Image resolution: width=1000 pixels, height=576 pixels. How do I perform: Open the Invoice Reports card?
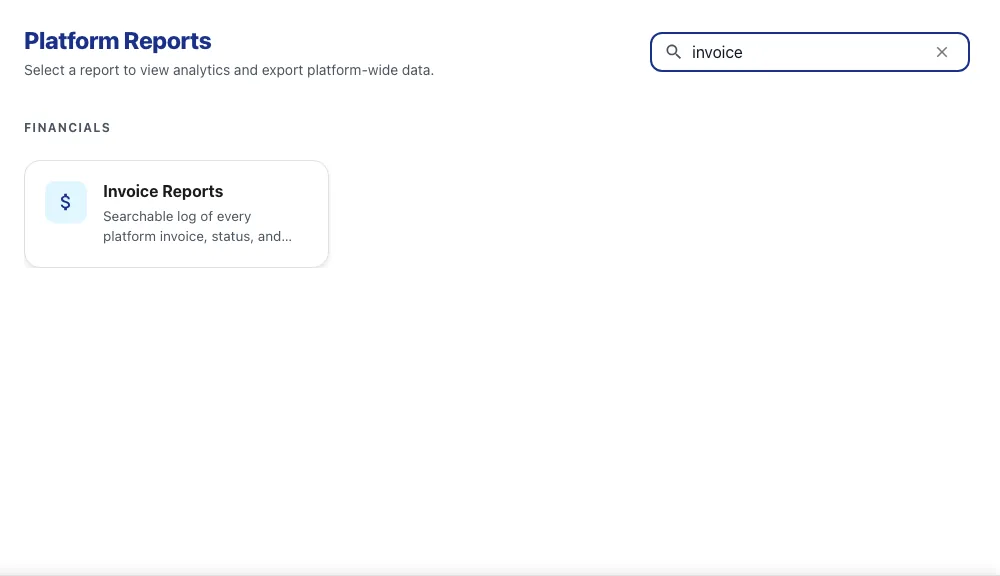click(x=177, y=214)
